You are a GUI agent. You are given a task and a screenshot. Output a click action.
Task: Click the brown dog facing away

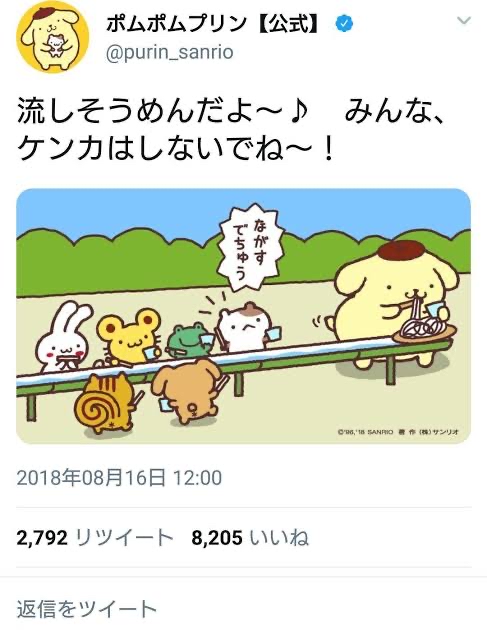pyautogui.click(x=188, y=392)
